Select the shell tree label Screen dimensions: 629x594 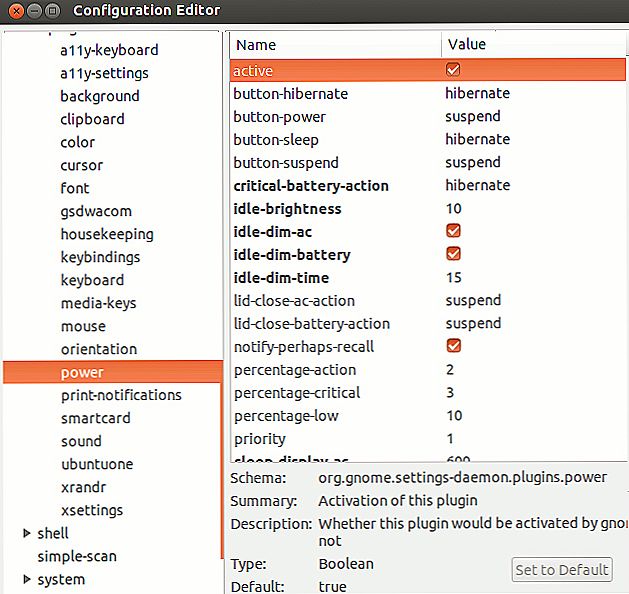[53, 533]
